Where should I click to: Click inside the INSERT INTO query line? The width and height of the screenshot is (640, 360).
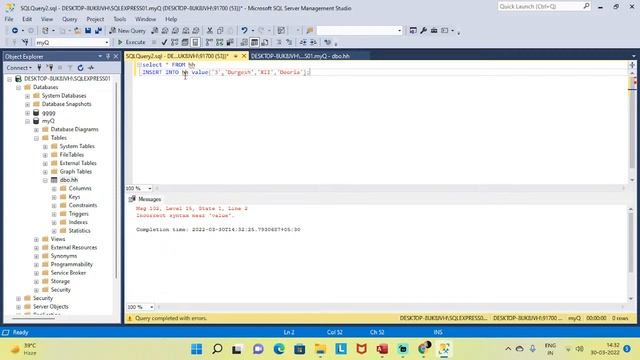click(226, 72)
